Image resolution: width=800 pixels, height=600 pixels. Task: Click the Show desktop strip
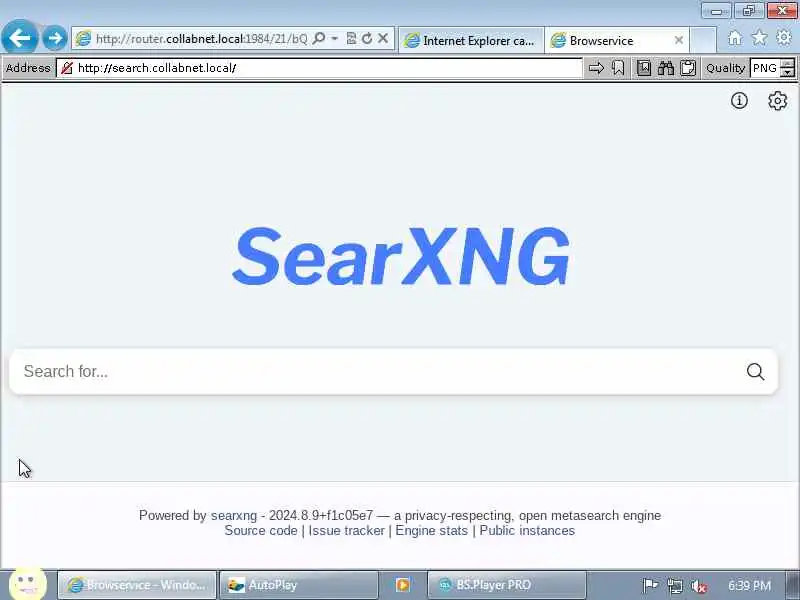[793, 585]
